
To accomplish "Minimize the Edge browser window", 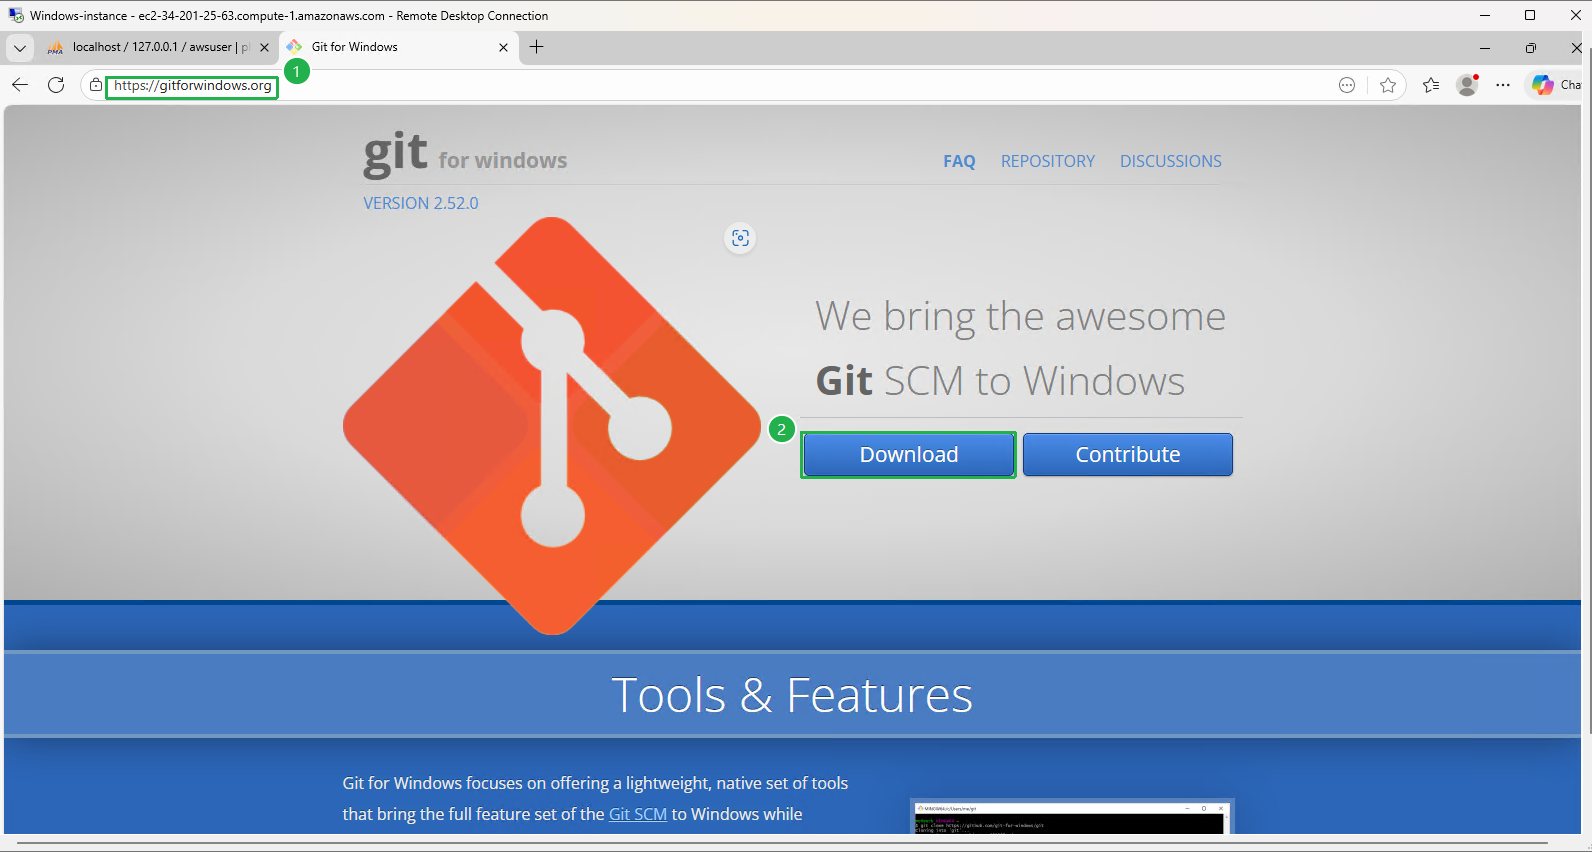I will pos(1485,47).
